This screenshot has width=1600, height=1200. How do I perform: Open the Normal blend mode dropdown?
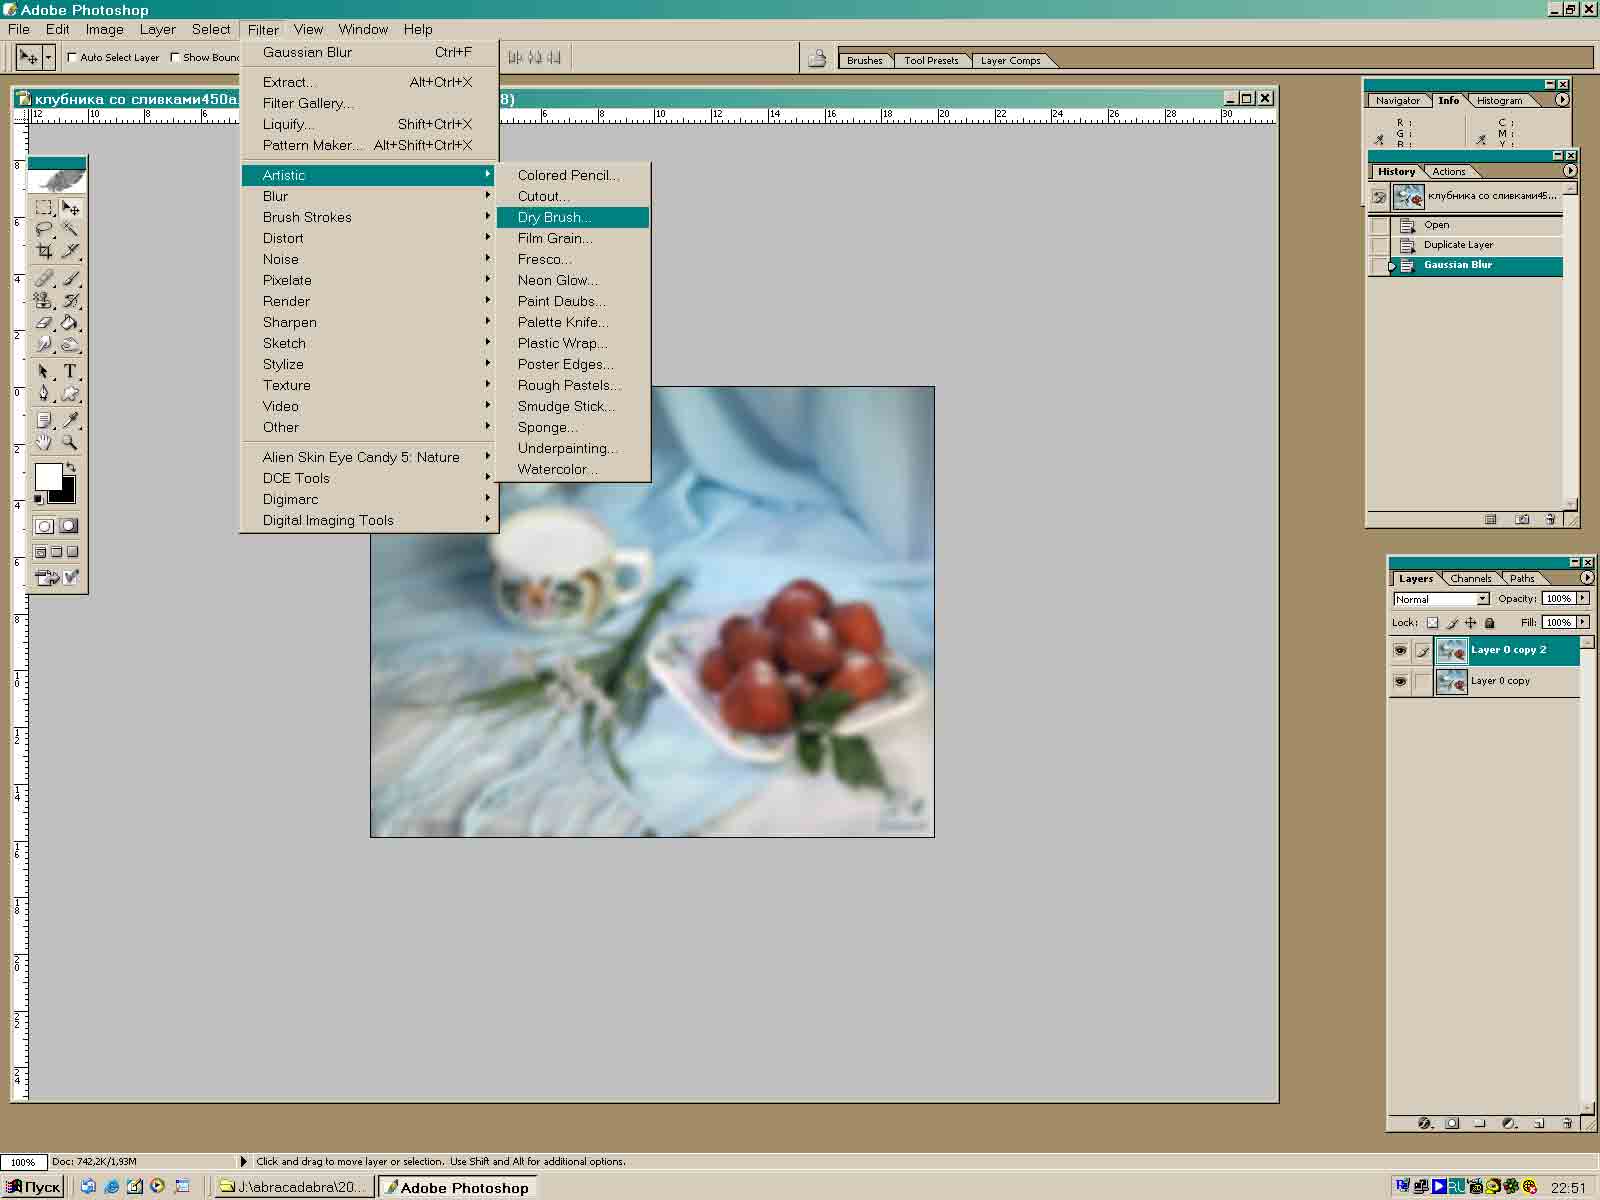tap(1482, 599)
